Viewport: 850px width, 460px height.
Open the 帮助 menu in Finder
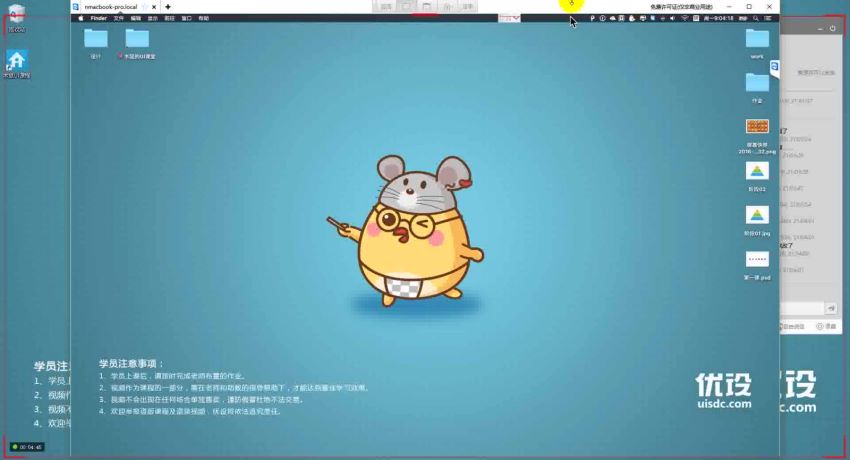point(204,18)
